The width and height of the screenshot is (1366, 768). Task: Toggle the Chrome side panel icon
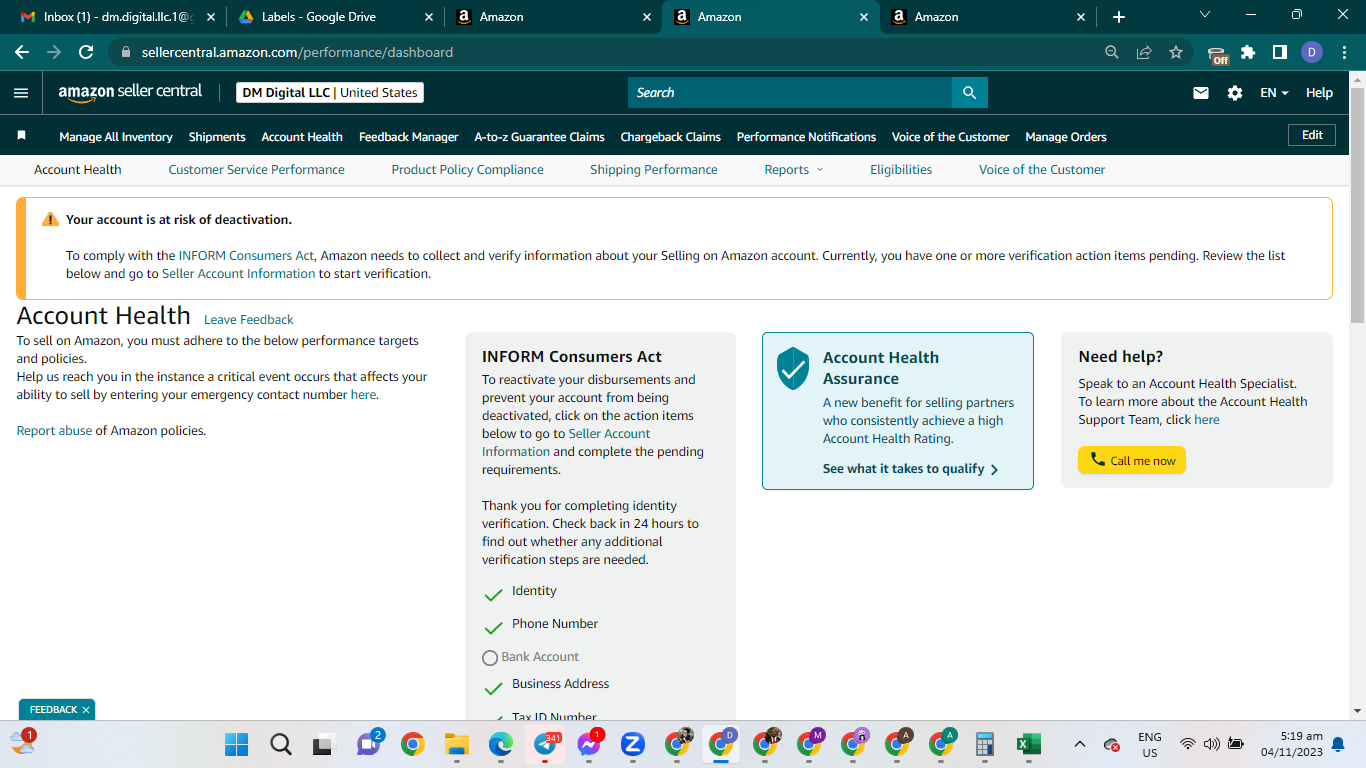pos(1280,52)
